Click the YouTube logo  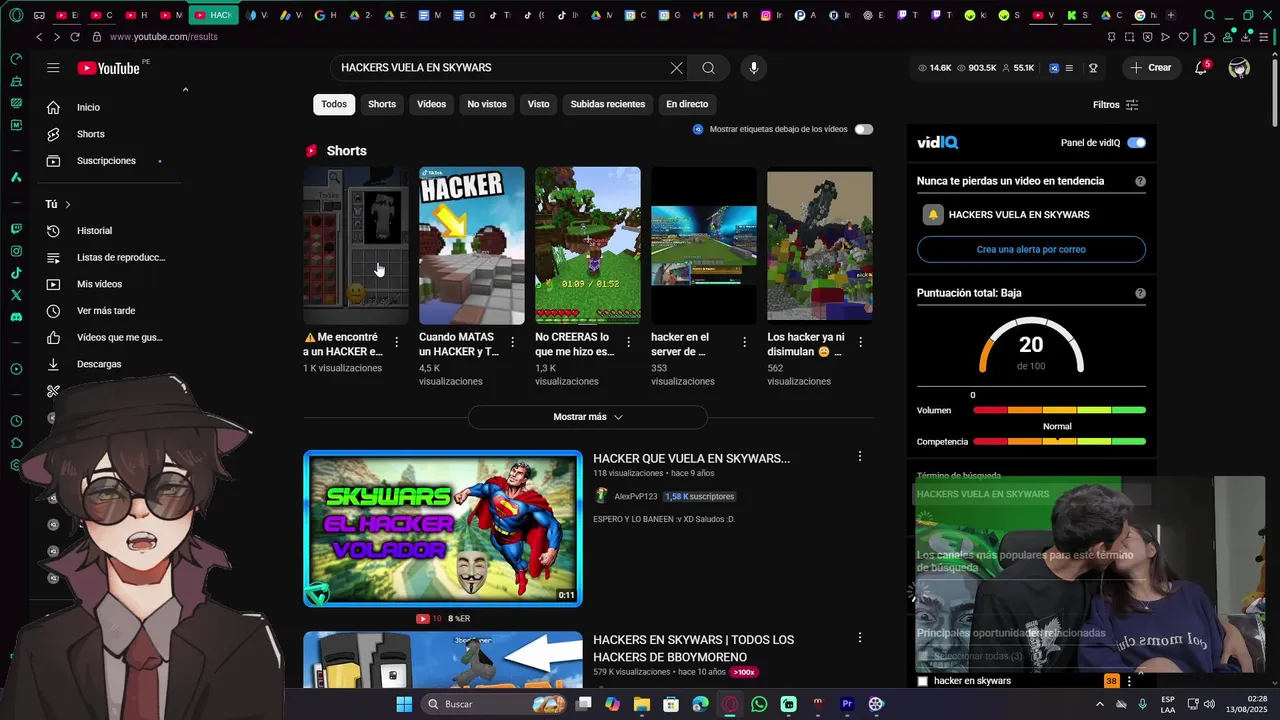[x=108, y=68]
